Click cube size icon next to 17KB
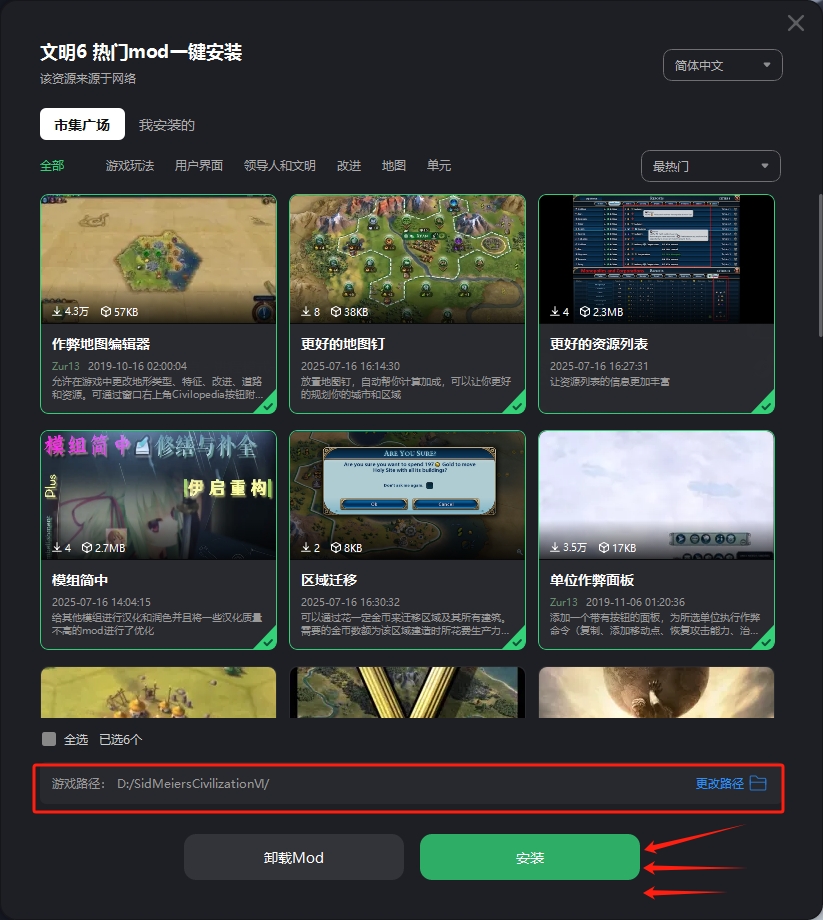This screenshot has height=920, width=823. click(604, 547)
